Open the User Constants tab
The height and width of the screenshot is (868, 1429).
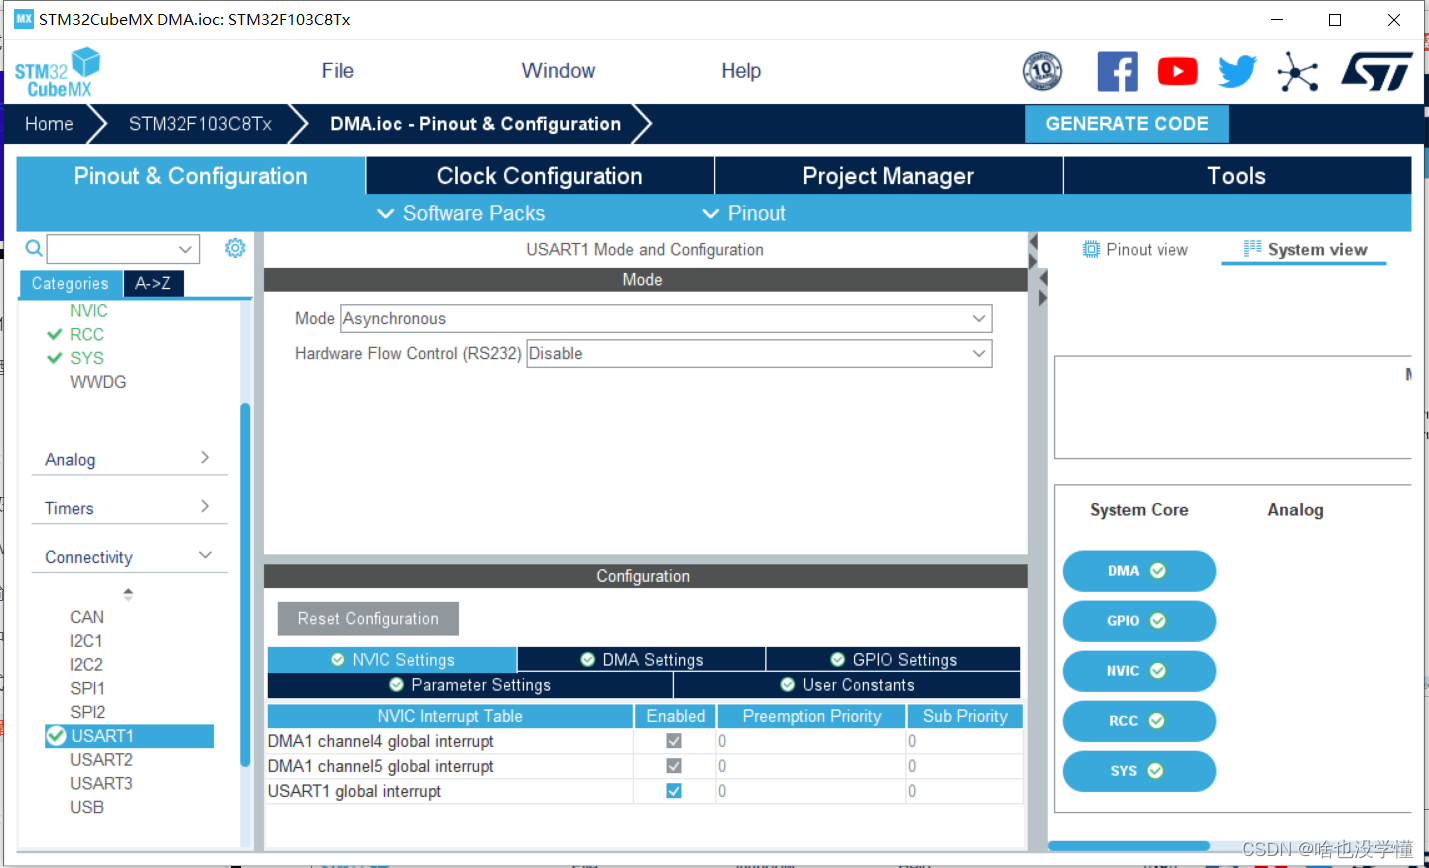(x=847, y=685)
